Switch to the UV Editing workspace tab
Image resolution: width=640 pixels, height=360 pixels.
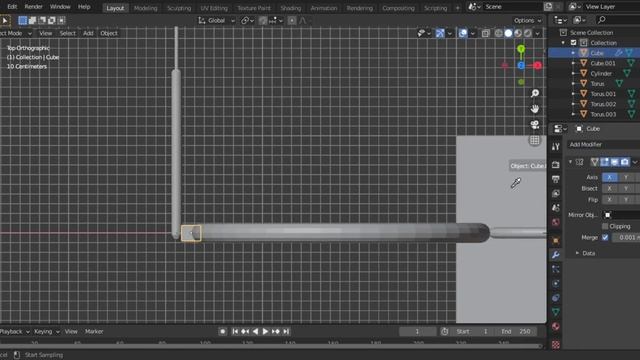point(214,8)
